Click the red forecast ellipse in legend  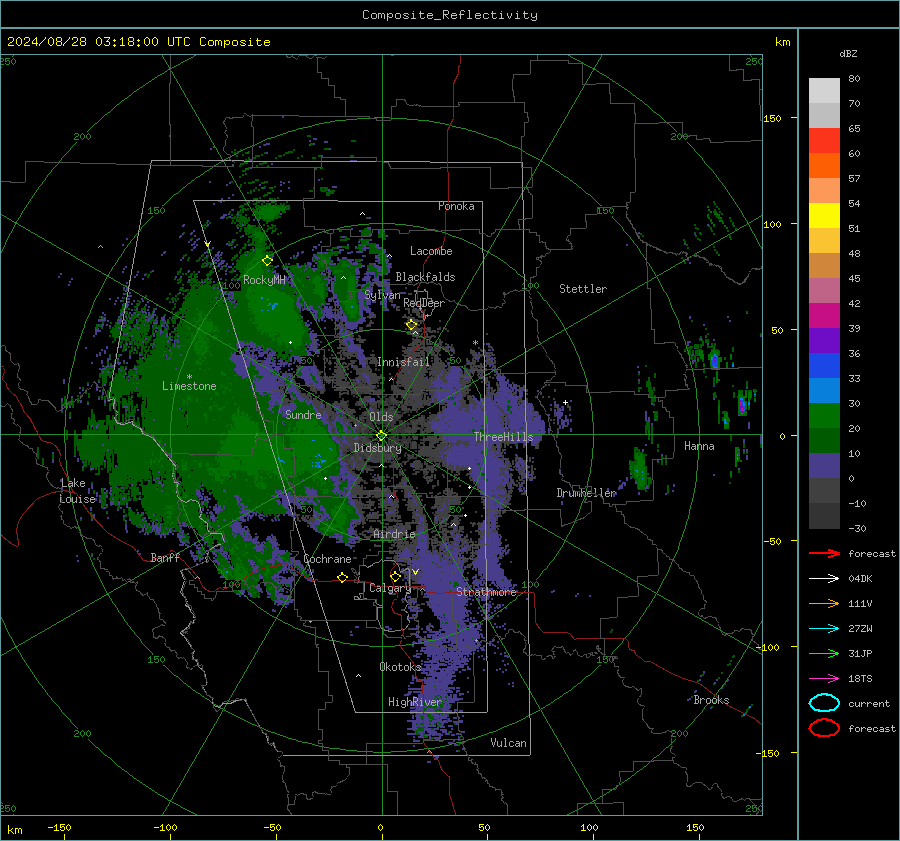824,728
